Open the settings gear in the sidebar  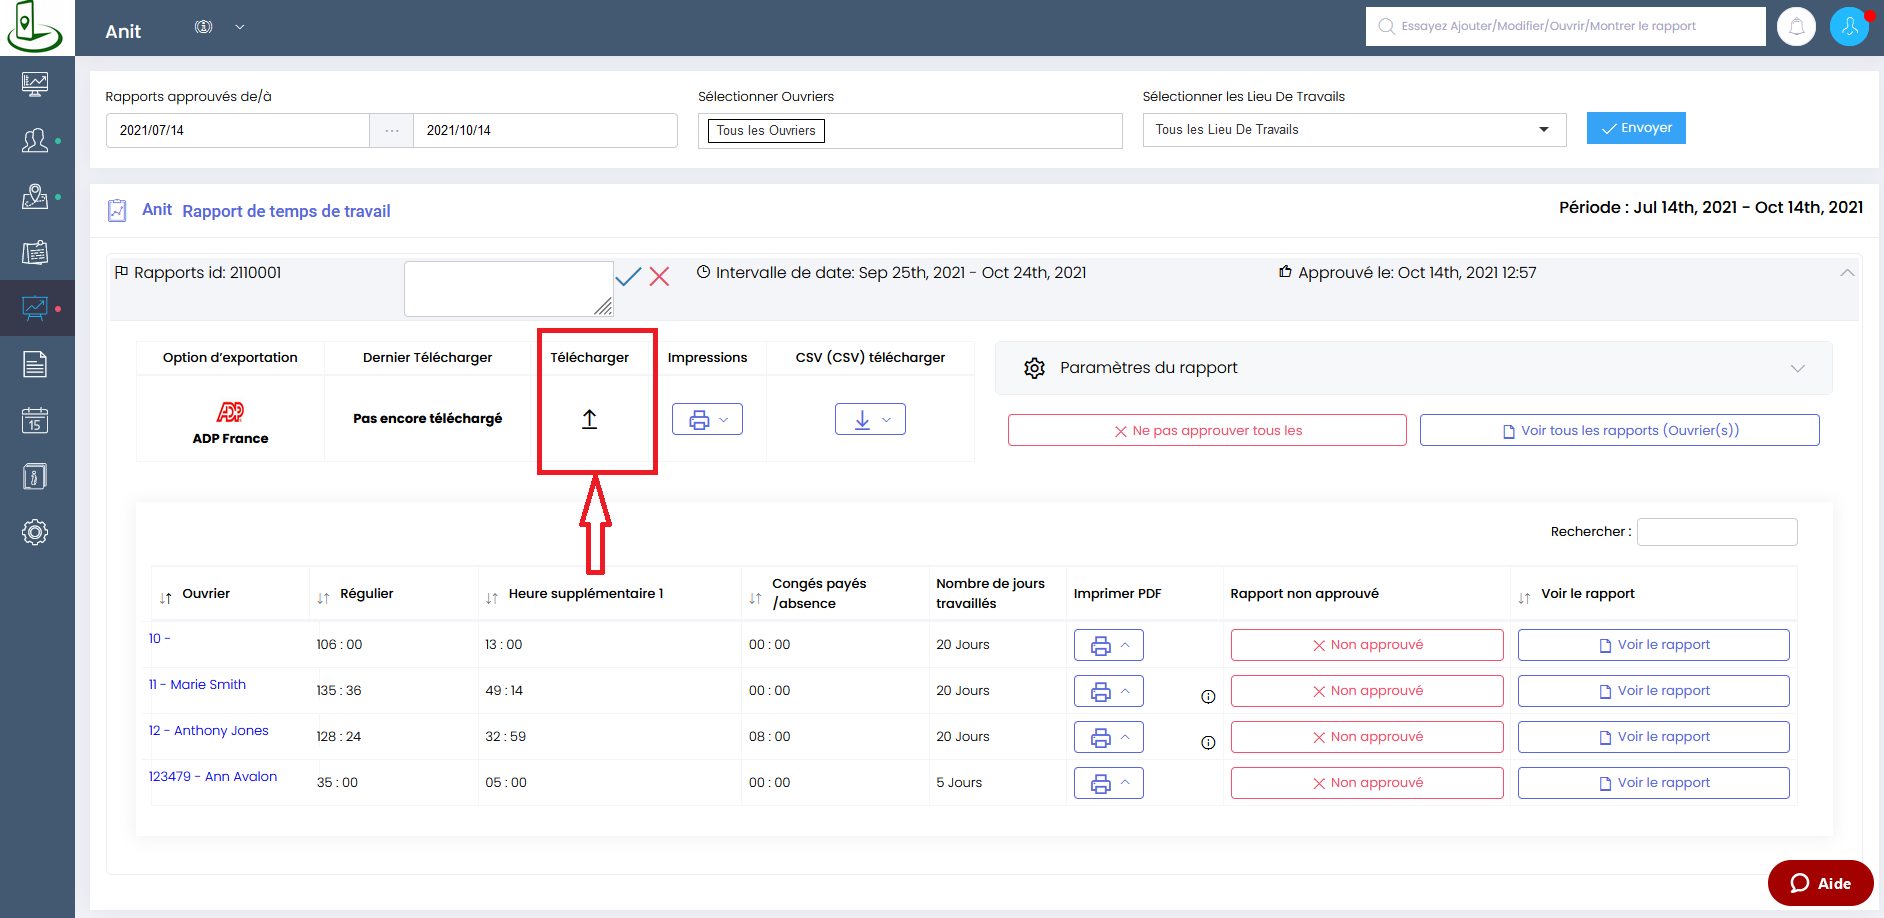click(x=35, y=532)
